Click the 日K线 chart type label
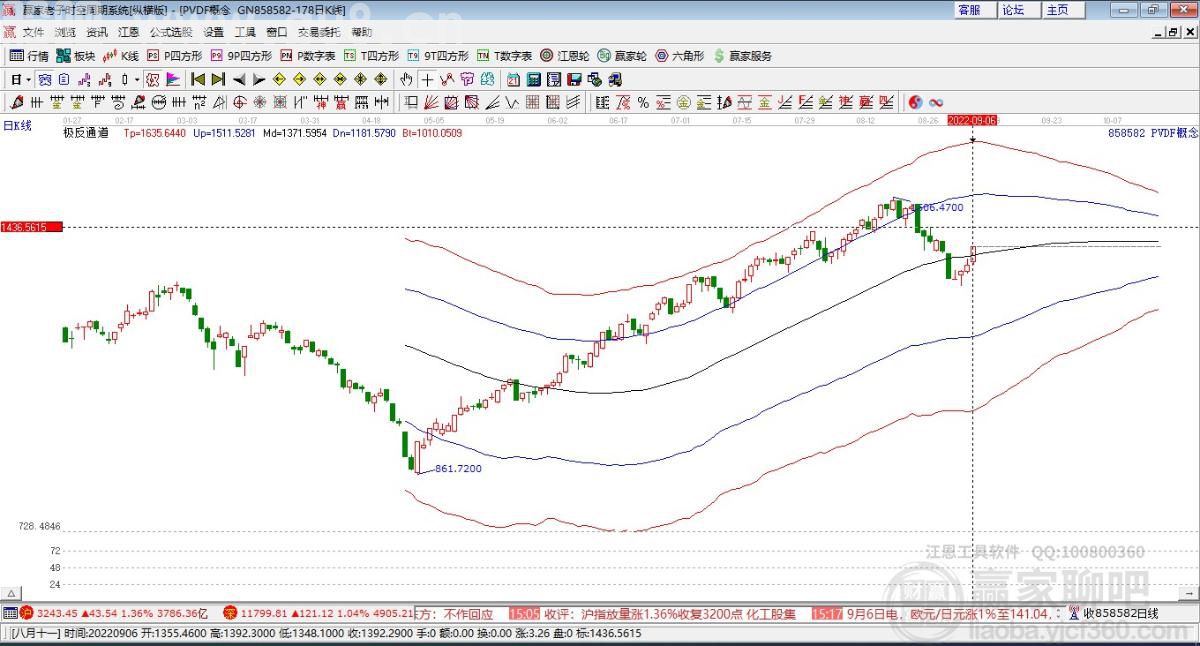Screen dimensions: 1200x646 click(x=17, y=126)
